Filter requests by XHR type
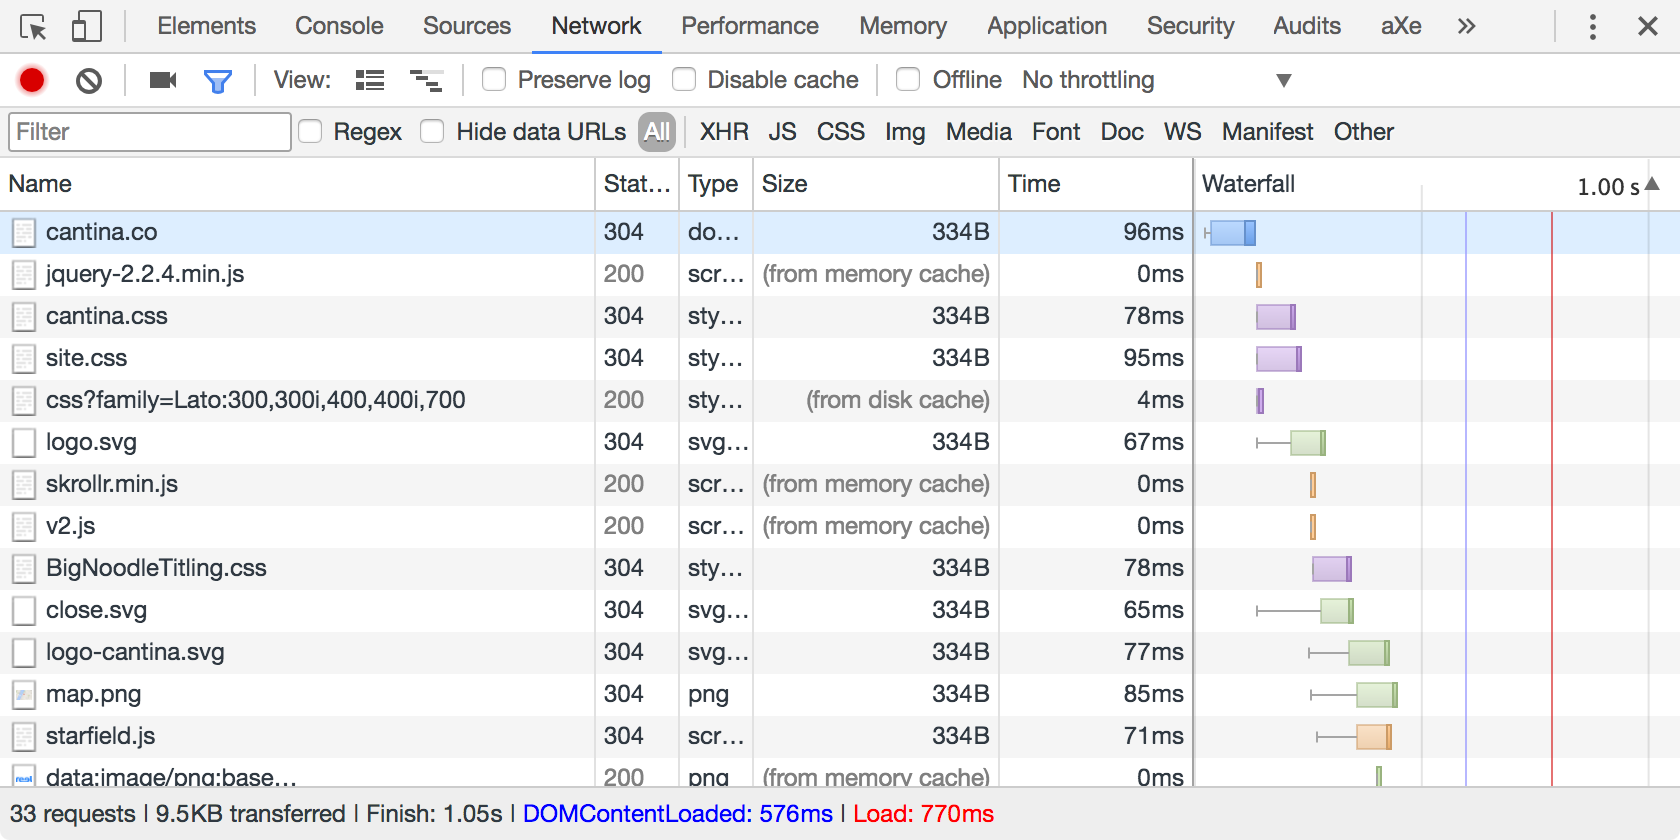 click(724, 132)
